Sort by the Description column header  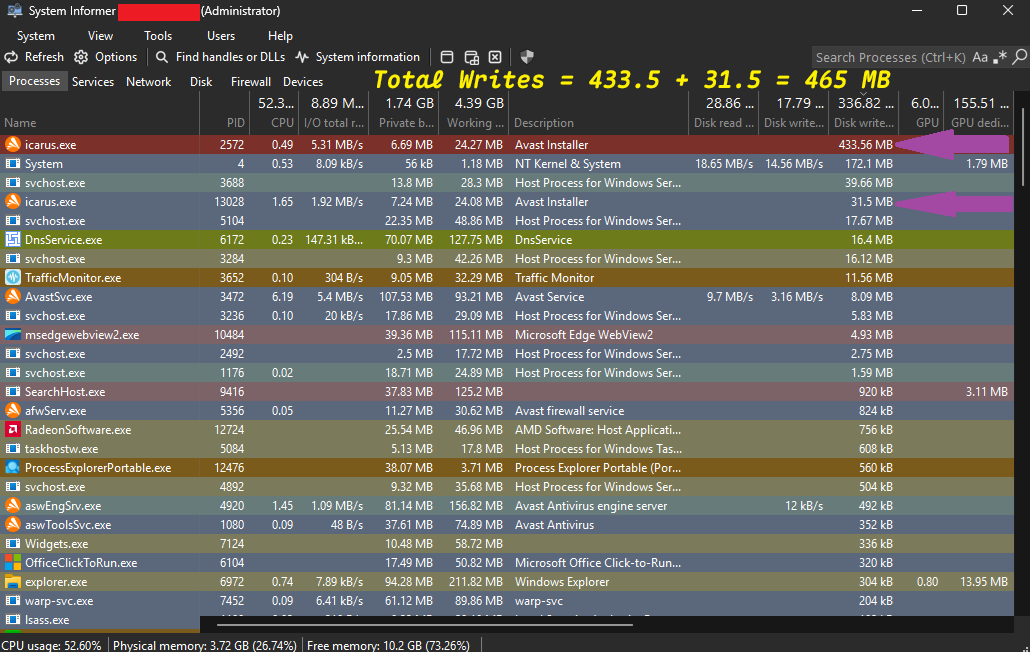point(544,123)
